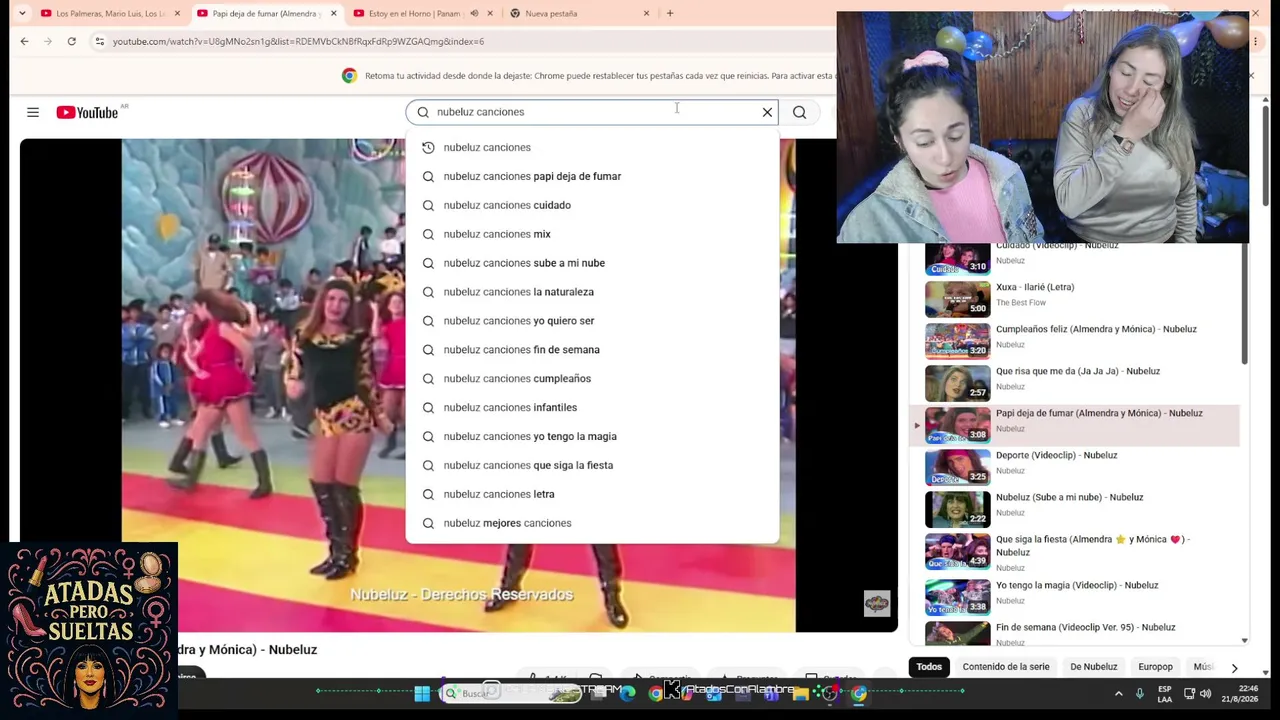Open the Xuxa - Ilarié (Letra) thumbnail
Viewport: 1280px width, 720px height.
[957, 299]
